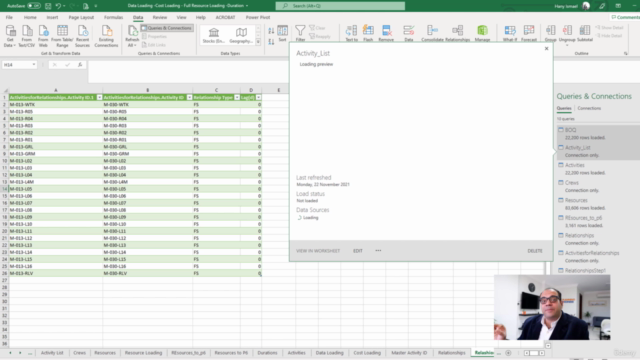Open filter dropdown on Lag column
This screenshot has height=360, width=640.
[x=258, y=98]
